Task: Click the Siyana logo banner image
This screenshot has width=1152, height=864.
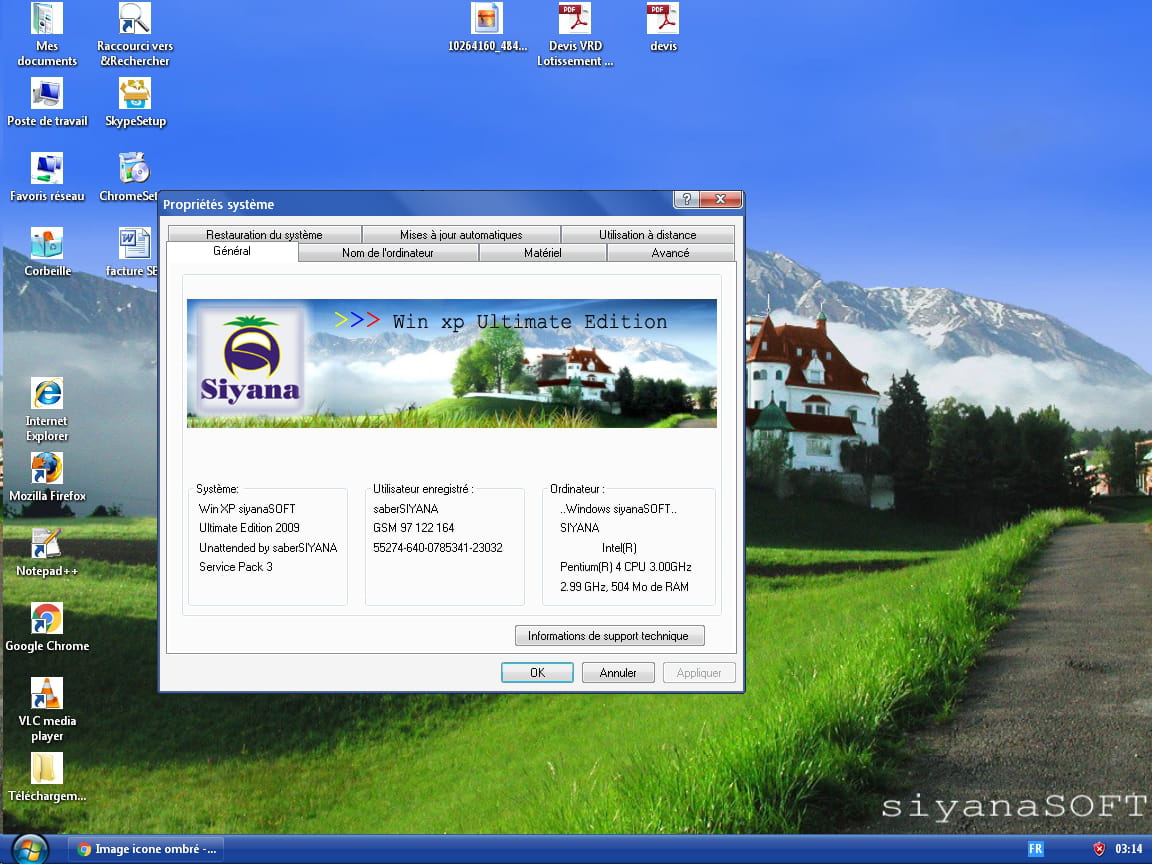Action: point(452,363)
